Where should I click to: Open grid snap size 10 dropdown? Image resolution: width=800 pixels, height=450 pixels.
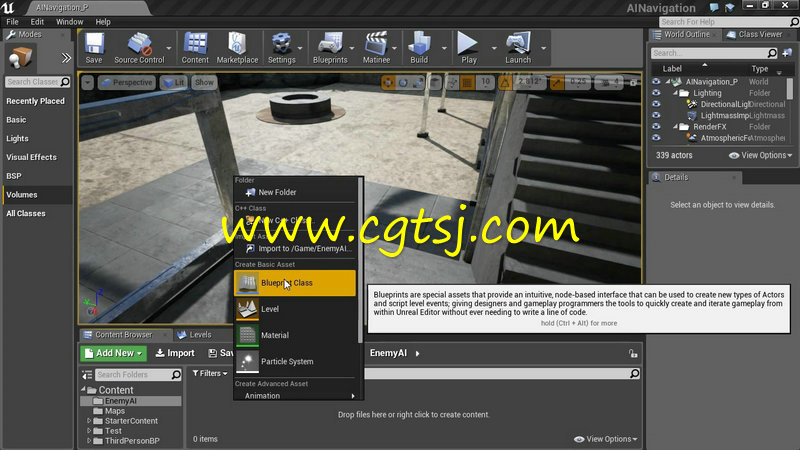tap(485, 83)
